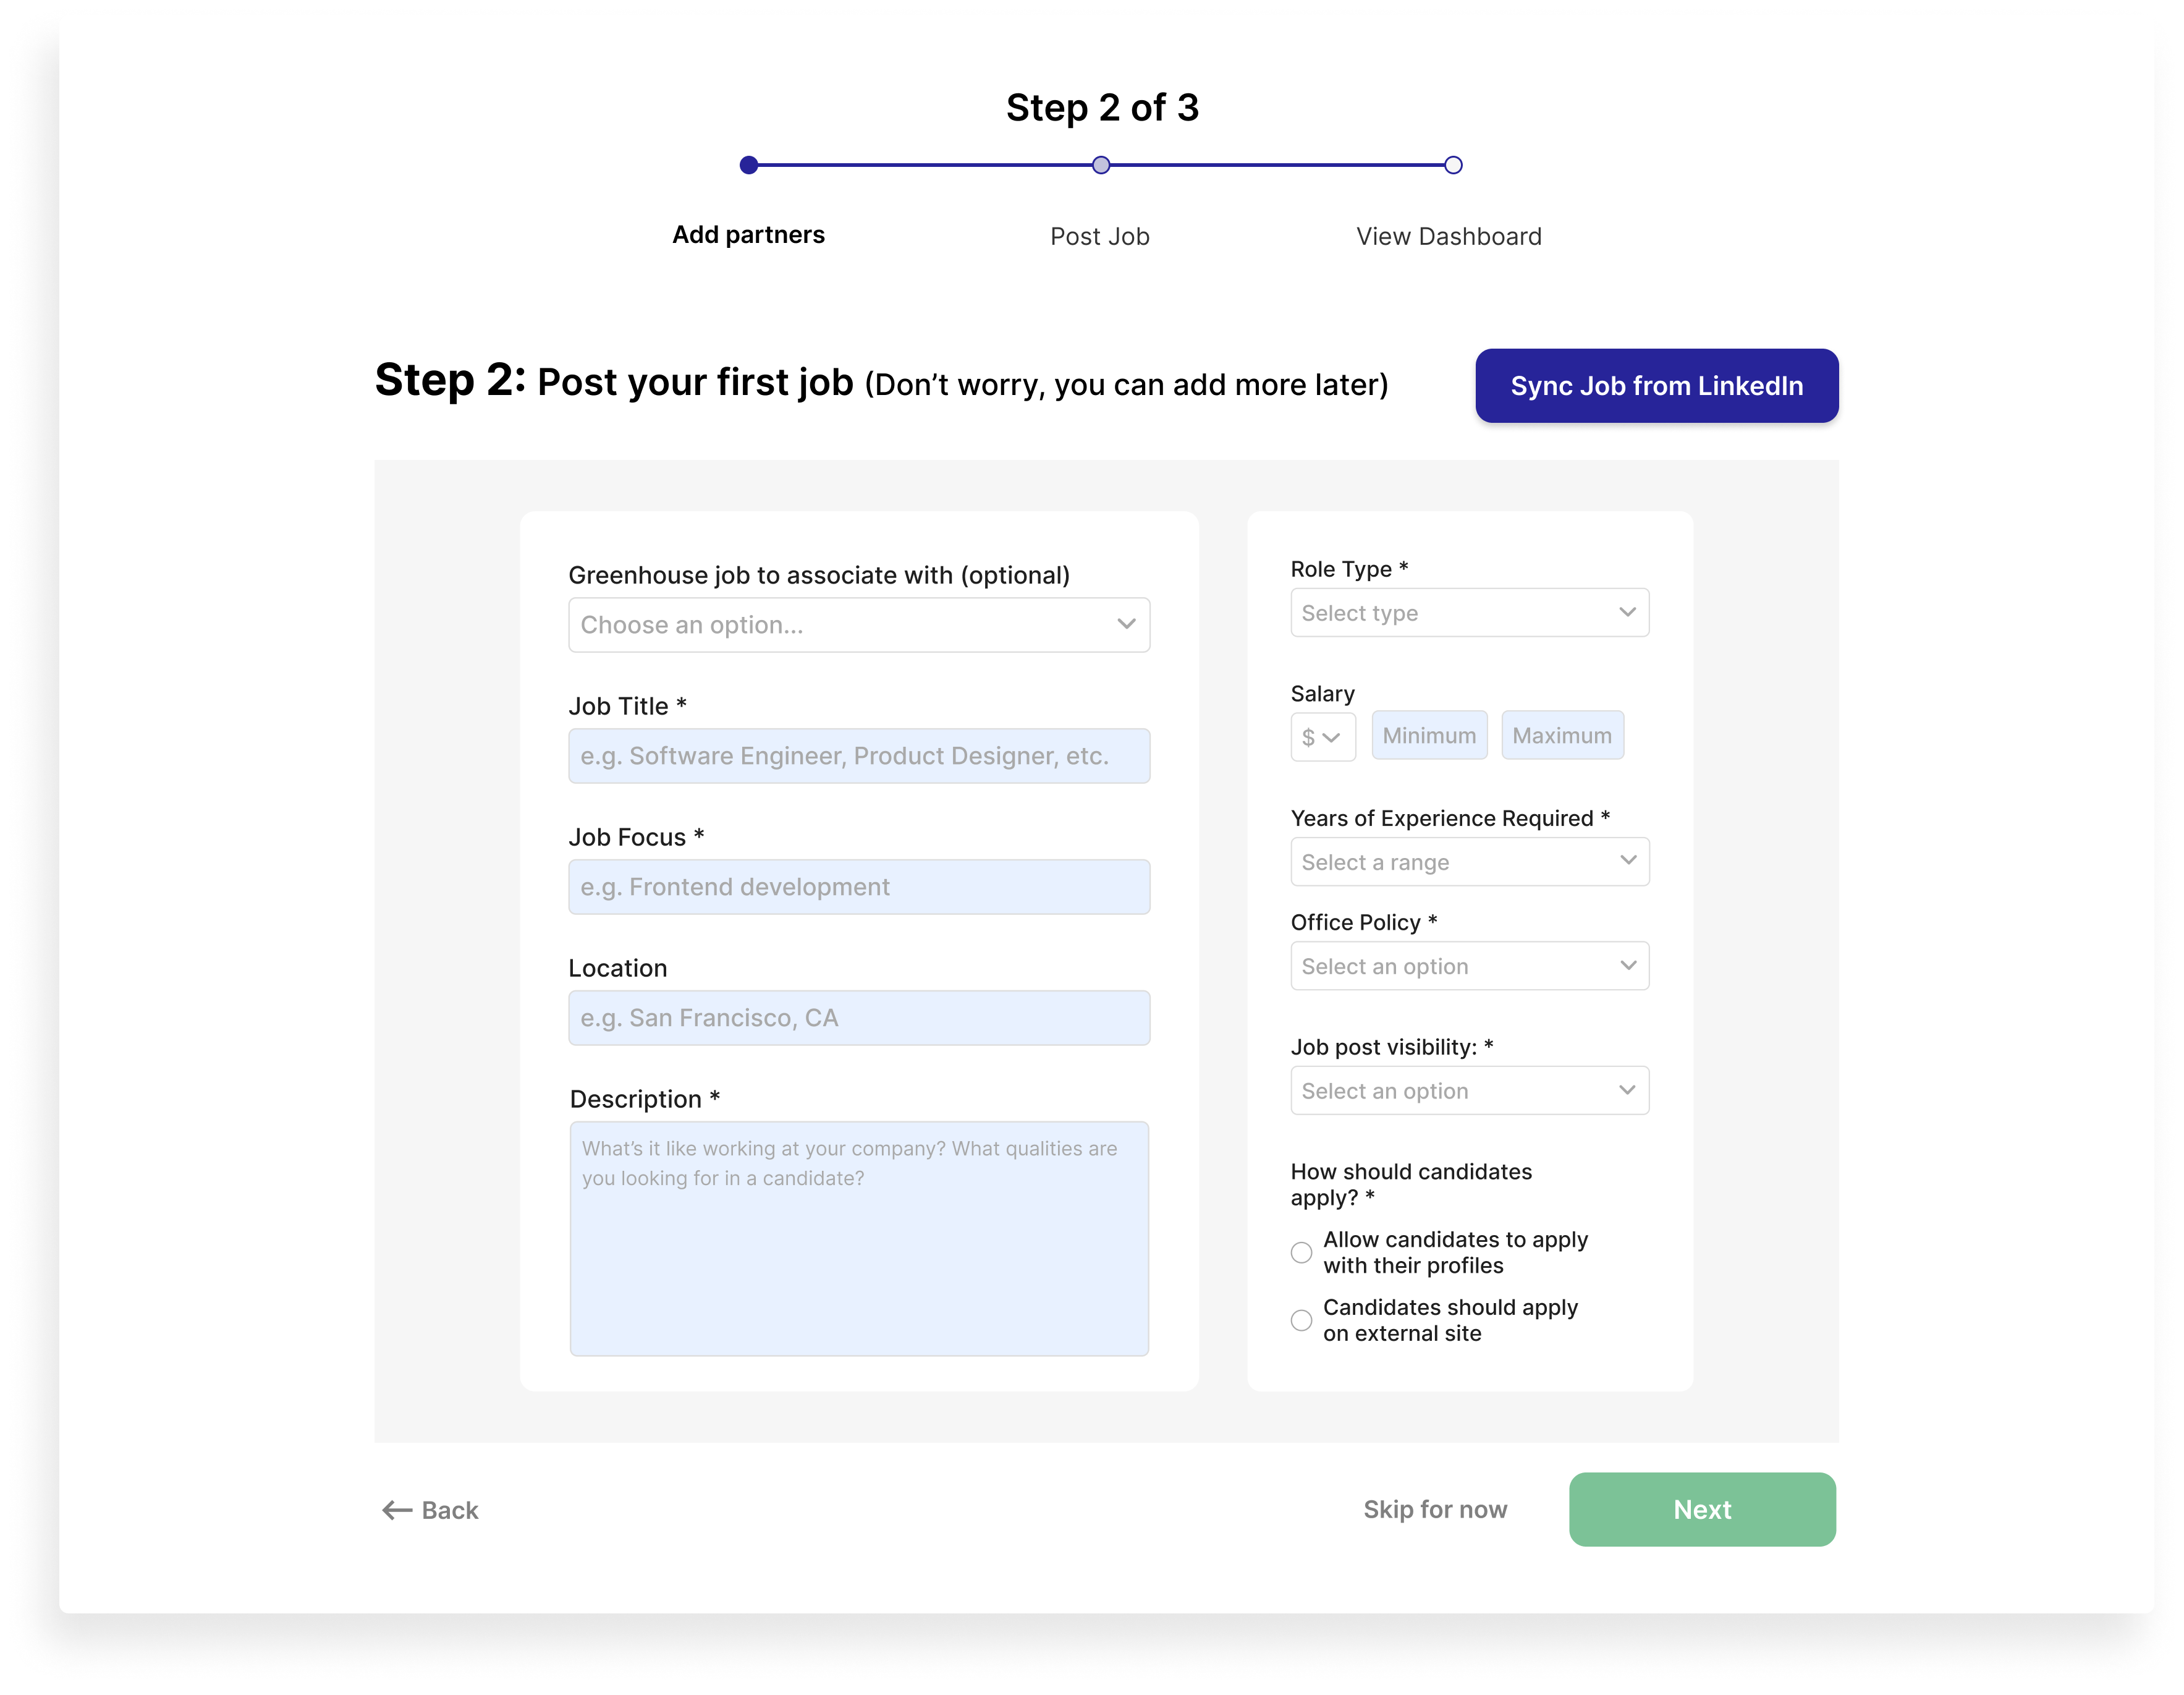Click the green Next button
This screenshot has height=1695, width=2184.
(1702, 1510)
